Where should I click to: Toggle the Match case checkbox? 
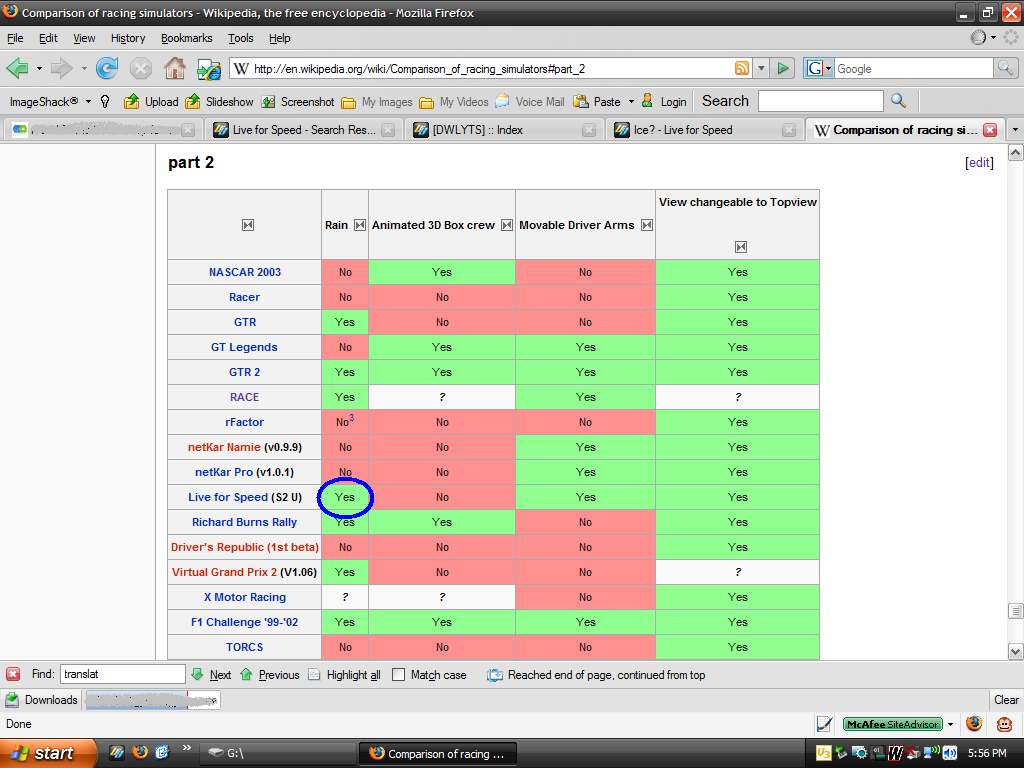pyautogui.click(x=398, y=675)
